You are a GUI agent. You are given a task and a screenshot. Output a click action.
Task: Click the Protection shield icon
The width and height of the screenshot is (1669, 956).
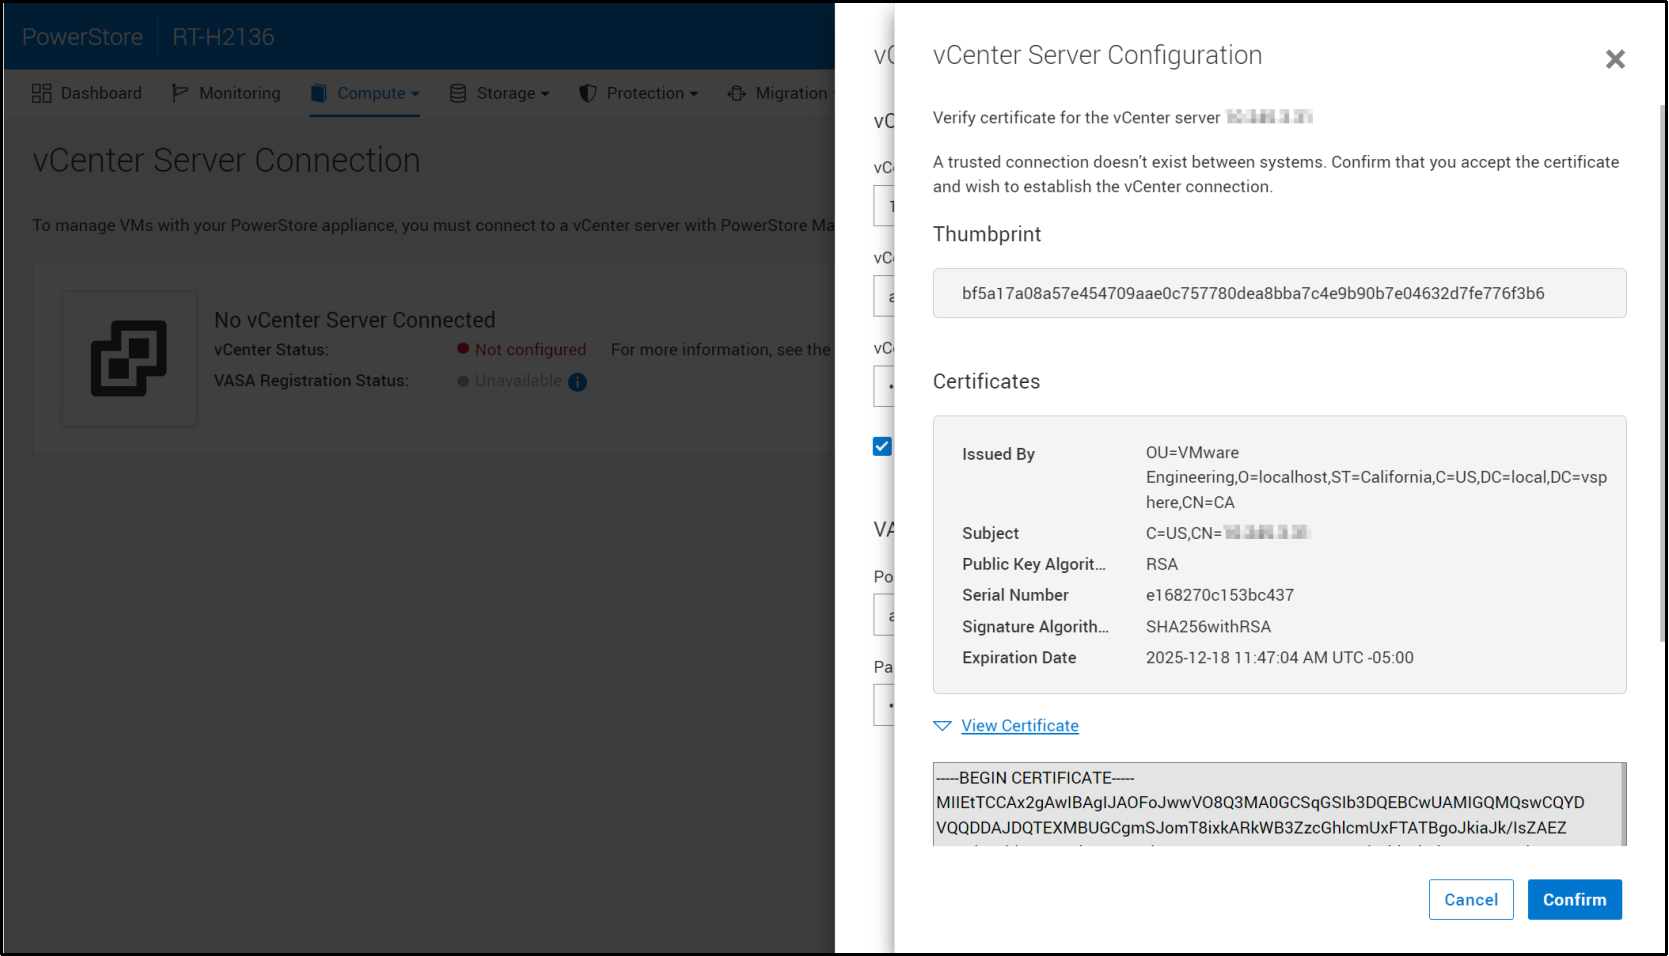[588, 93]
